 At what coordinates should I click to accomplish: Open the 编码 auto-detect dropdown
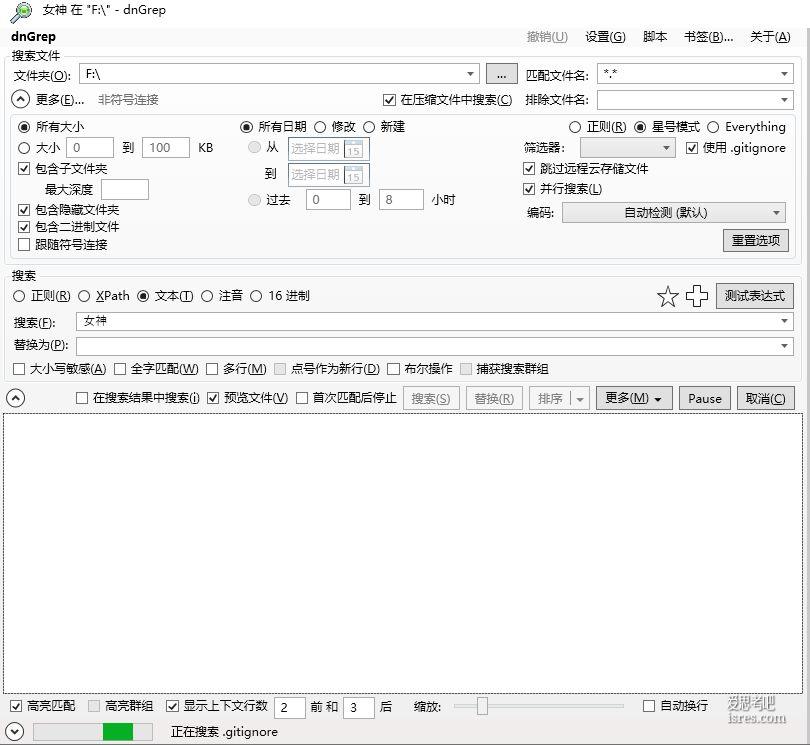[x=673, y=213]
